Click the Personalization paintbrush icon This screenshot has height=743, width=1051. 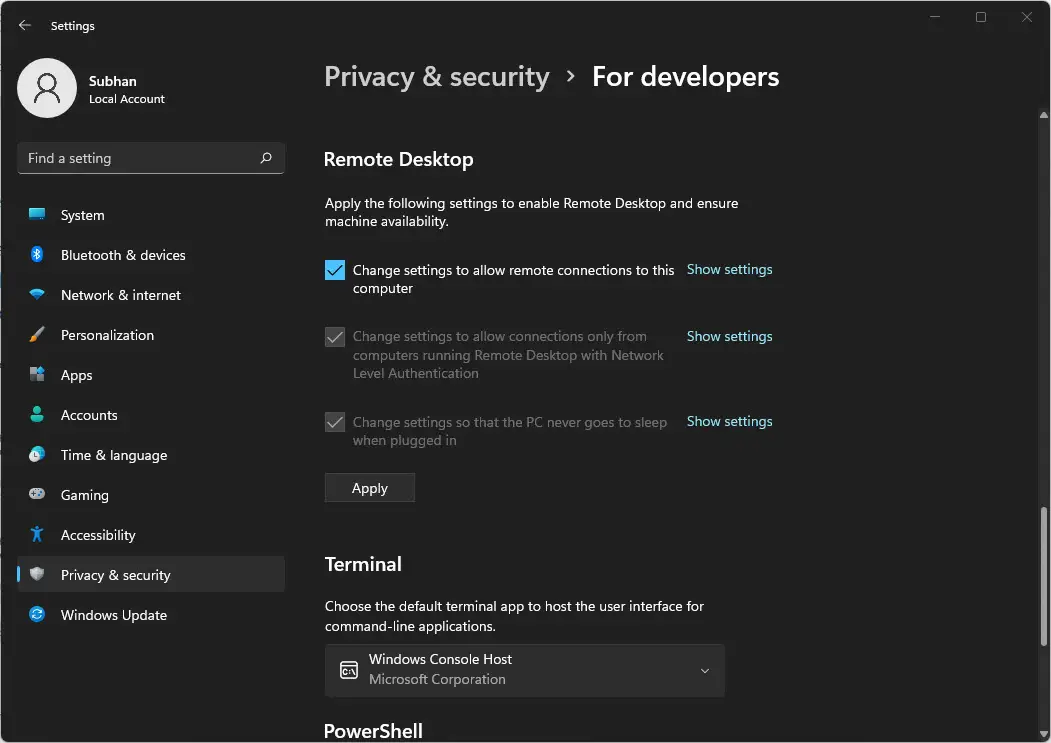[37, 335]
